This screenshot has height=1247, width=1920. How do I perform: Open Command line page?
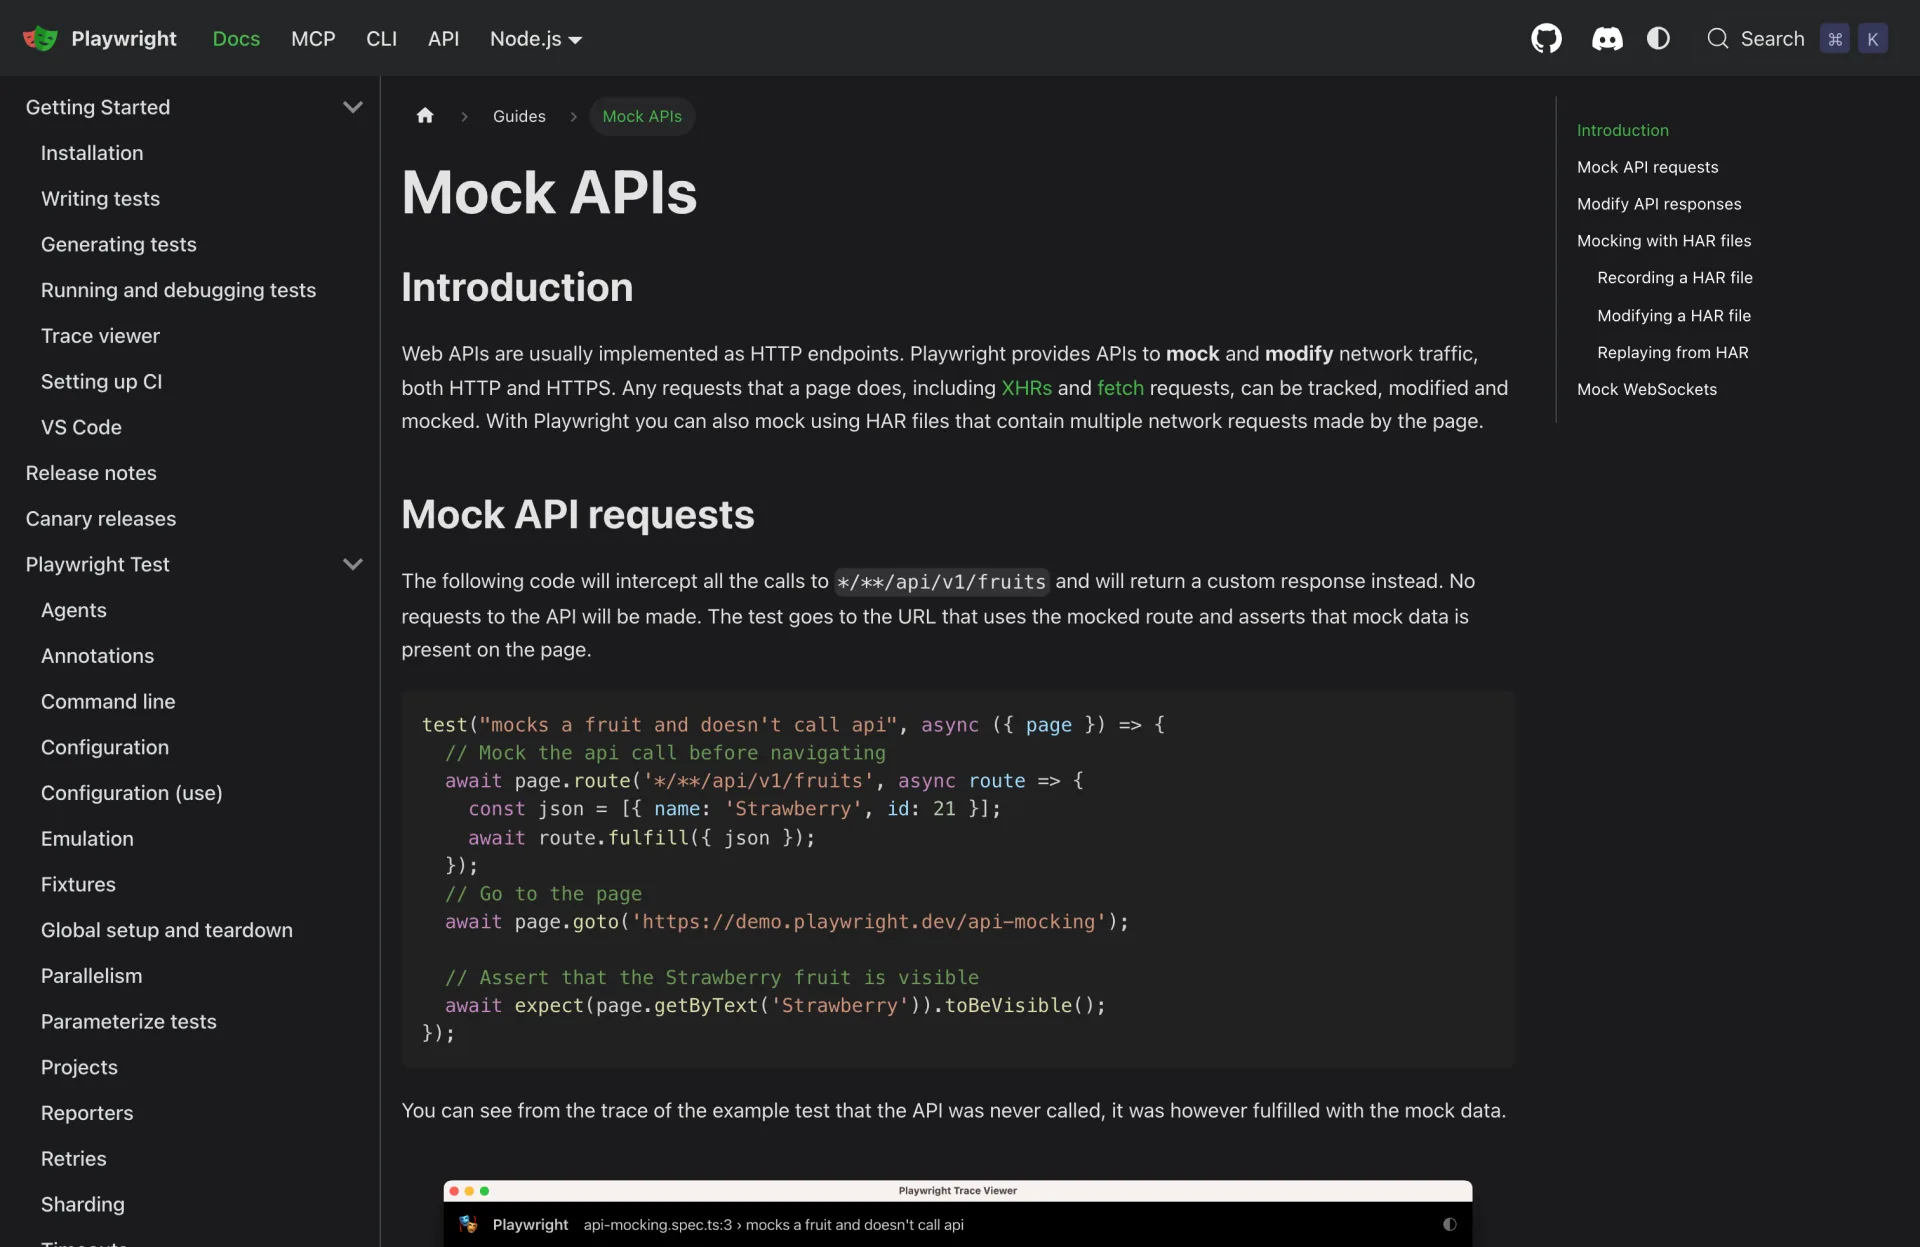point(108,702)
